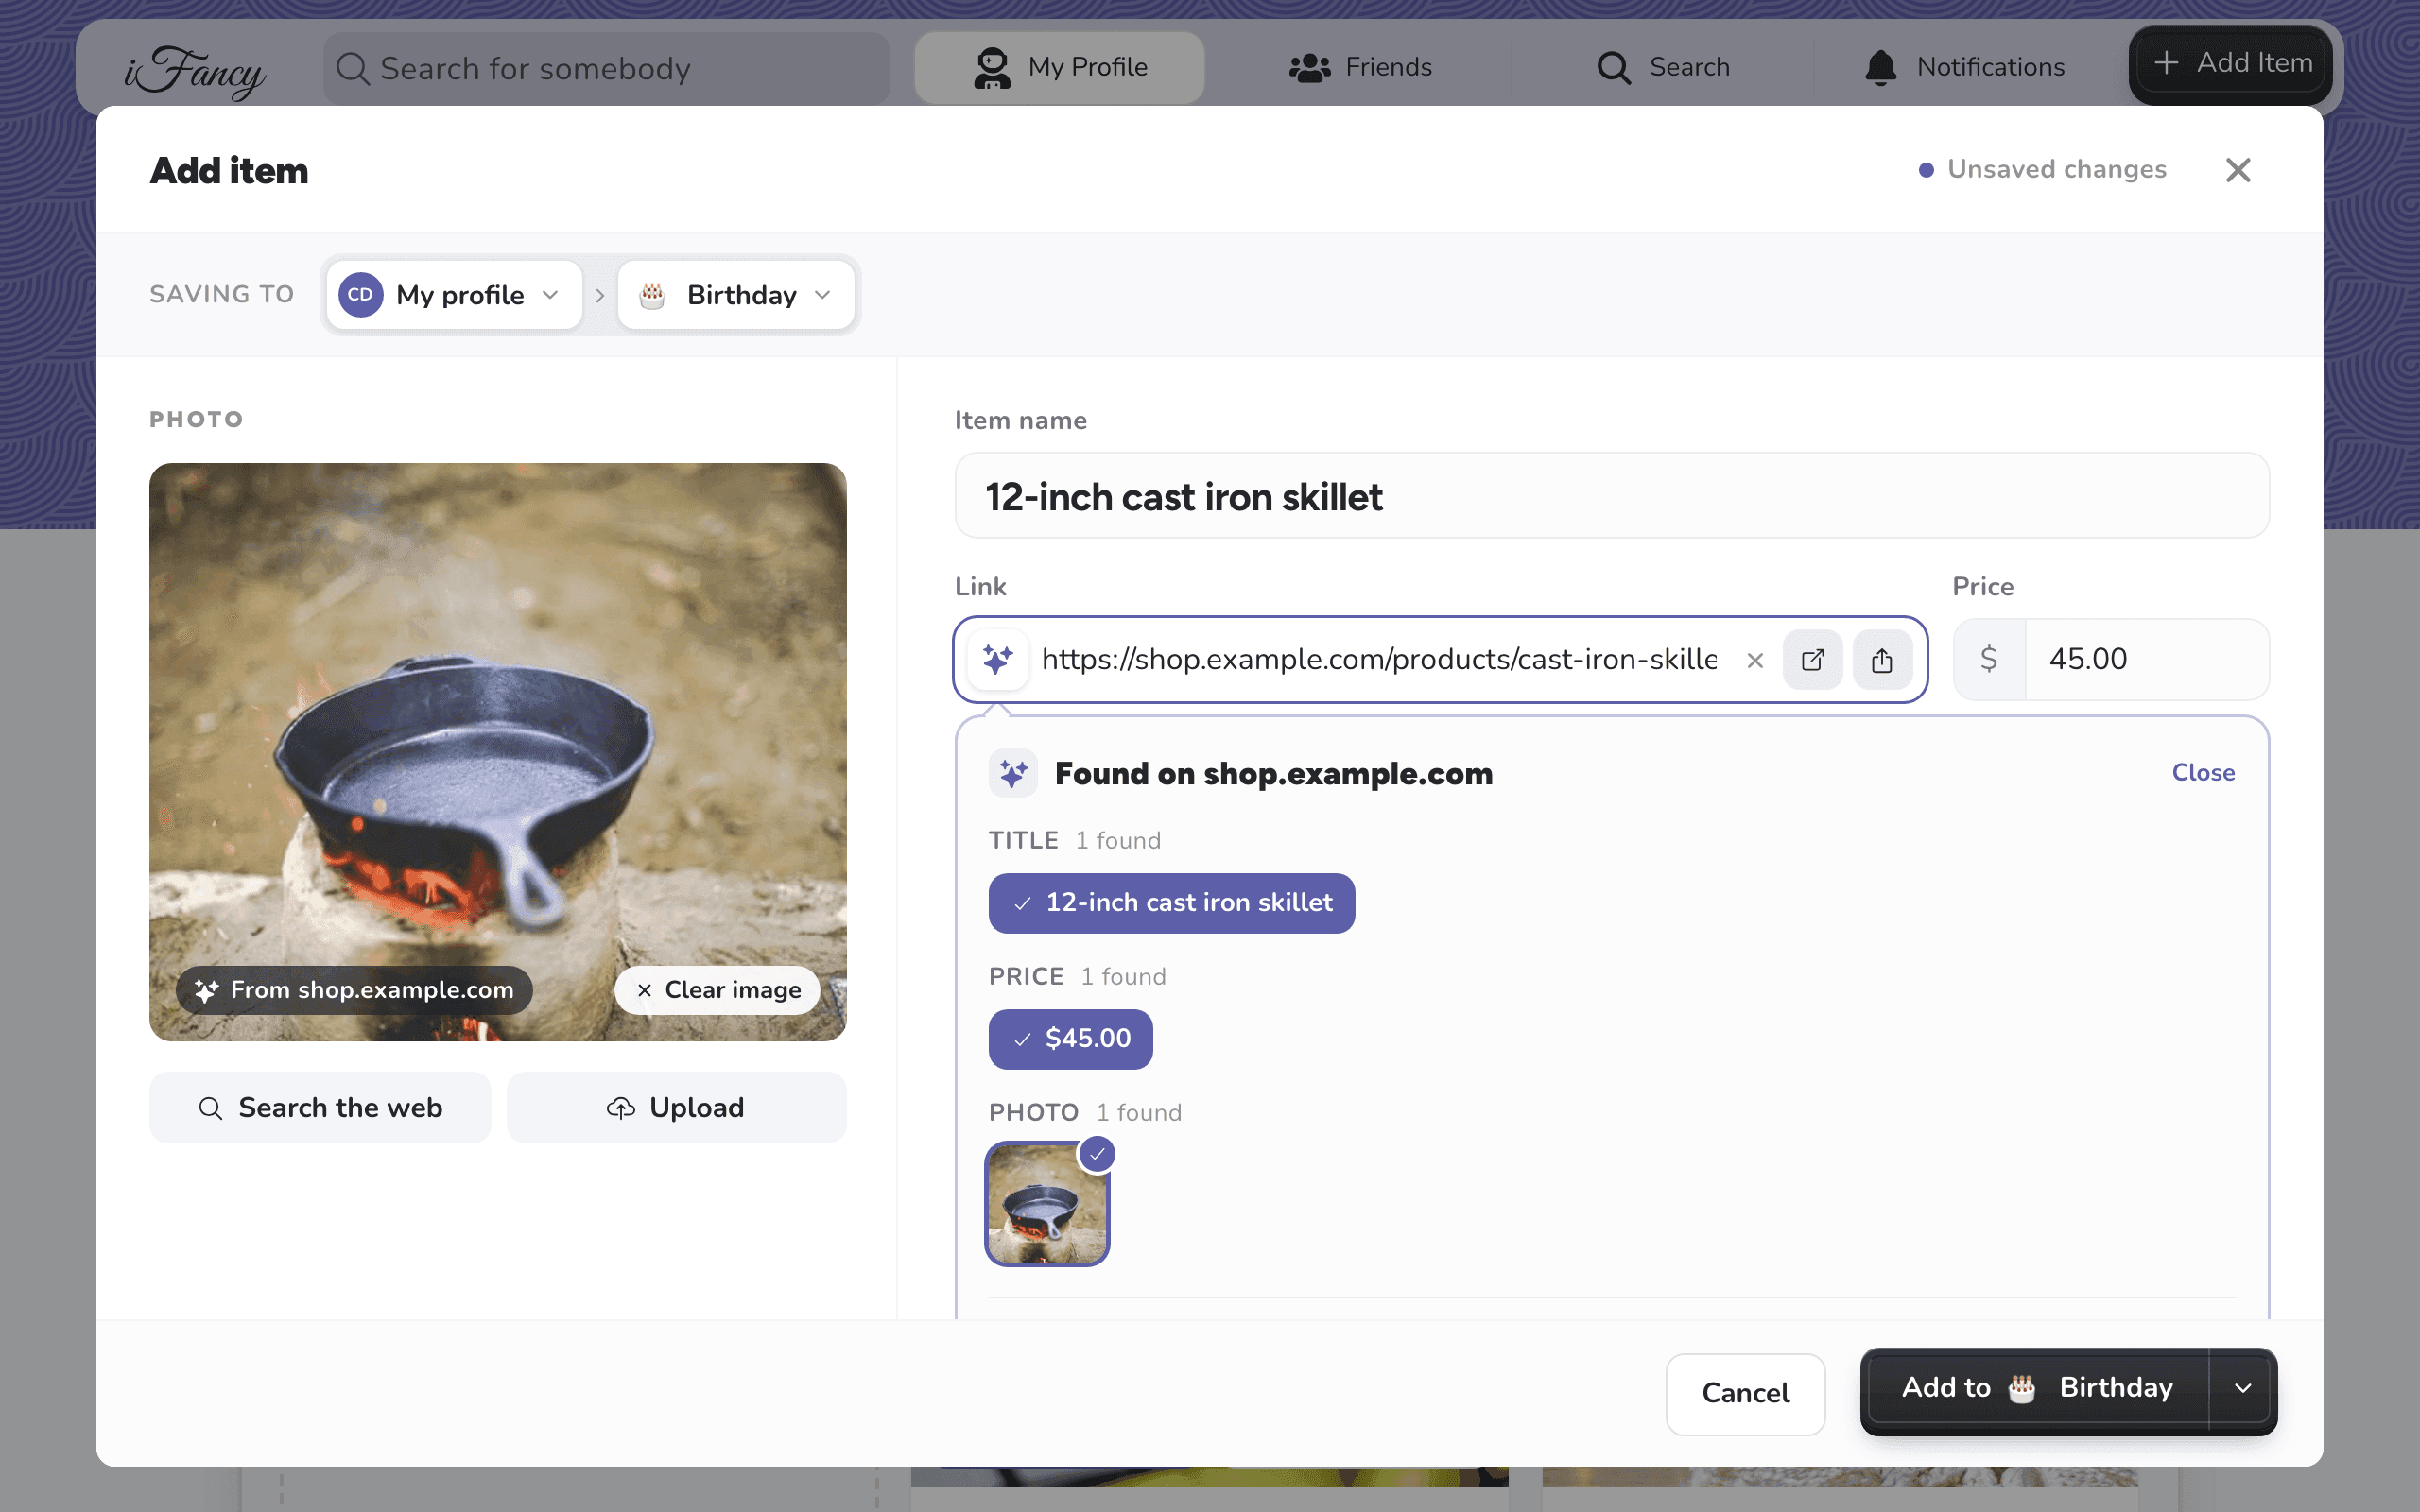Image resolution: width=2420 pixels, height=1512 pixels.
Task: Open the Notifications nav tab
Action: tap(1964, 67)
